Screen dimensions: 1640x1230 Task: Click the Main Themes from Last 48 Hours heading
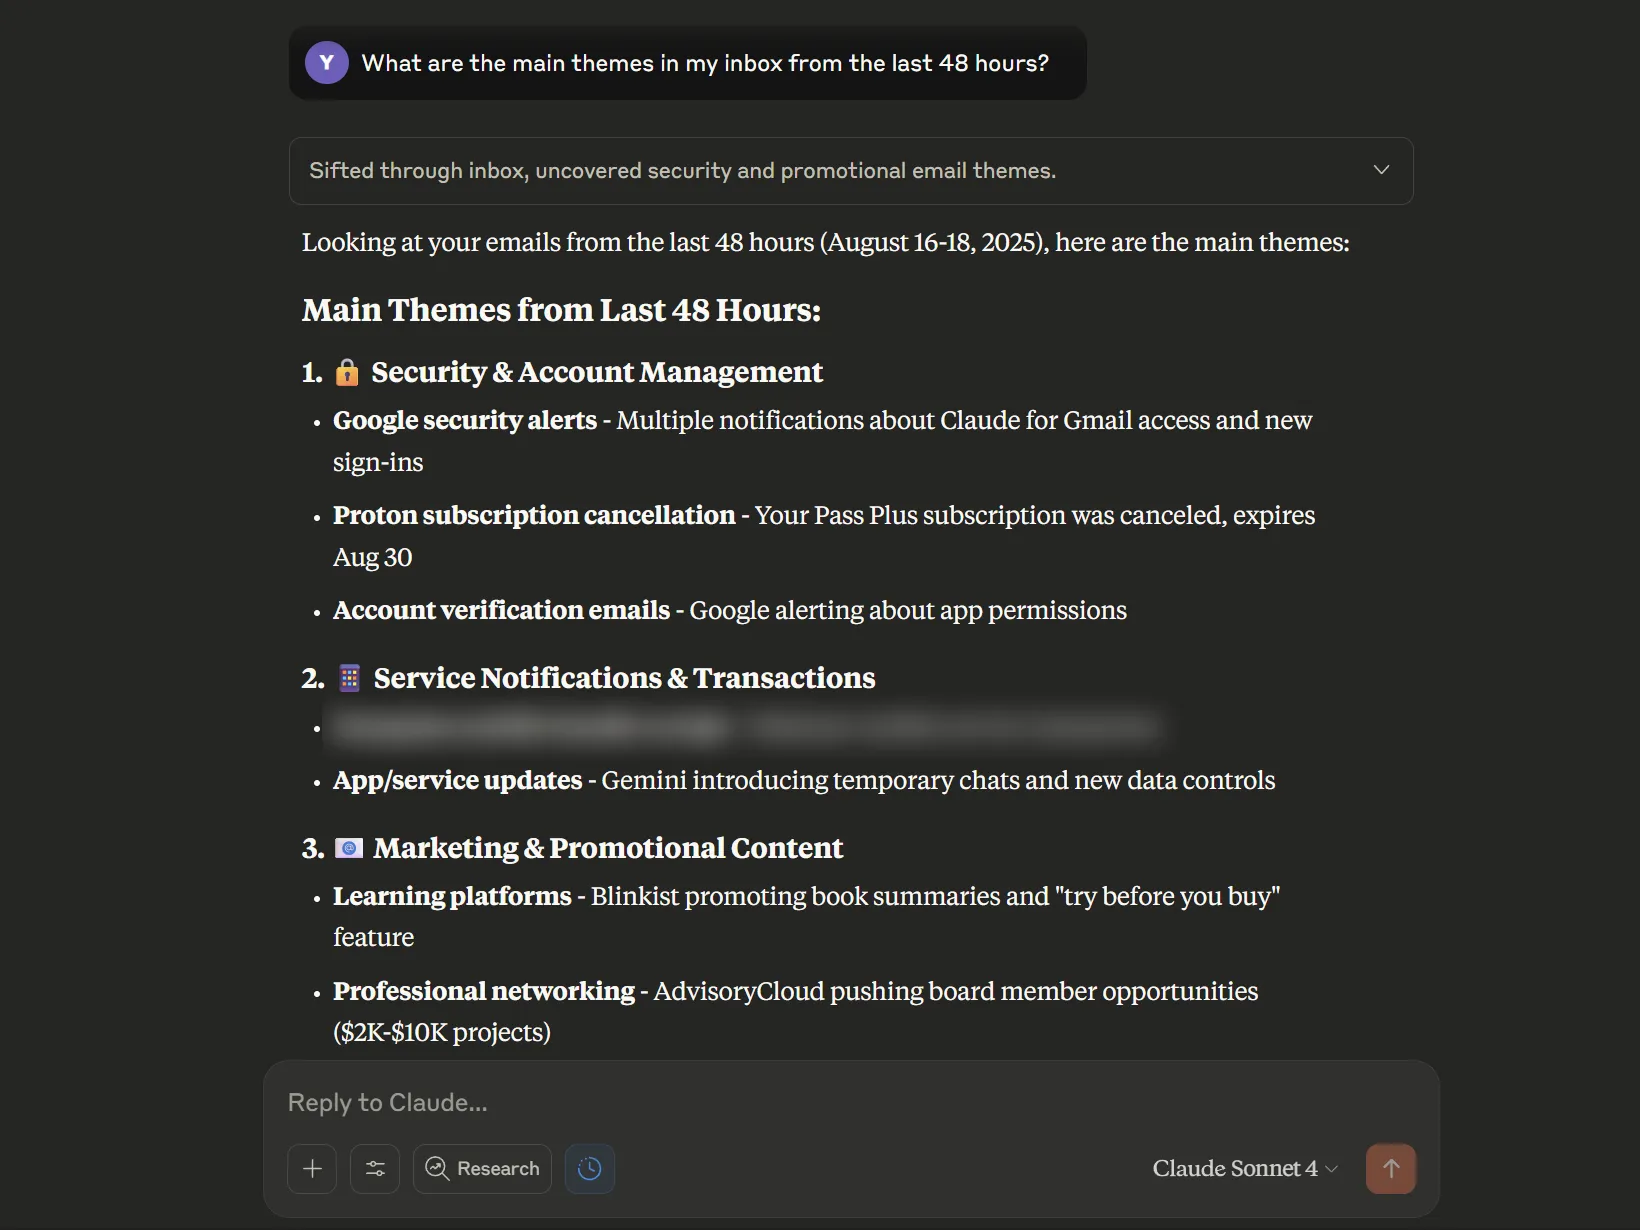point(561,310)
